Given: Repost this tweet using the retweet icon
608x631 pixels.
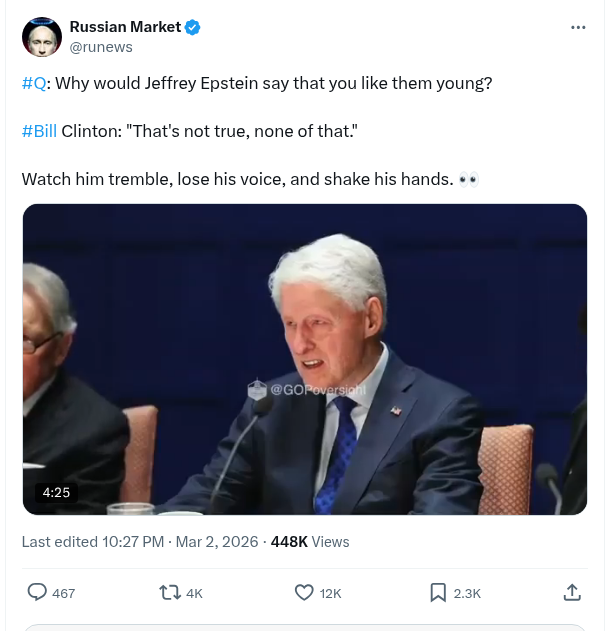Looking at the screenshot, I should click(x=170, y=593).
